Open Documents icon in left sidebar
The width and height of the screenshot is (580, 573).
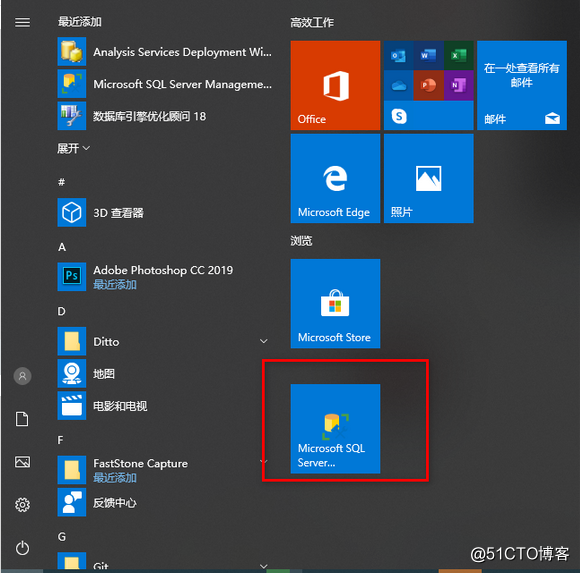coord(22,419)
